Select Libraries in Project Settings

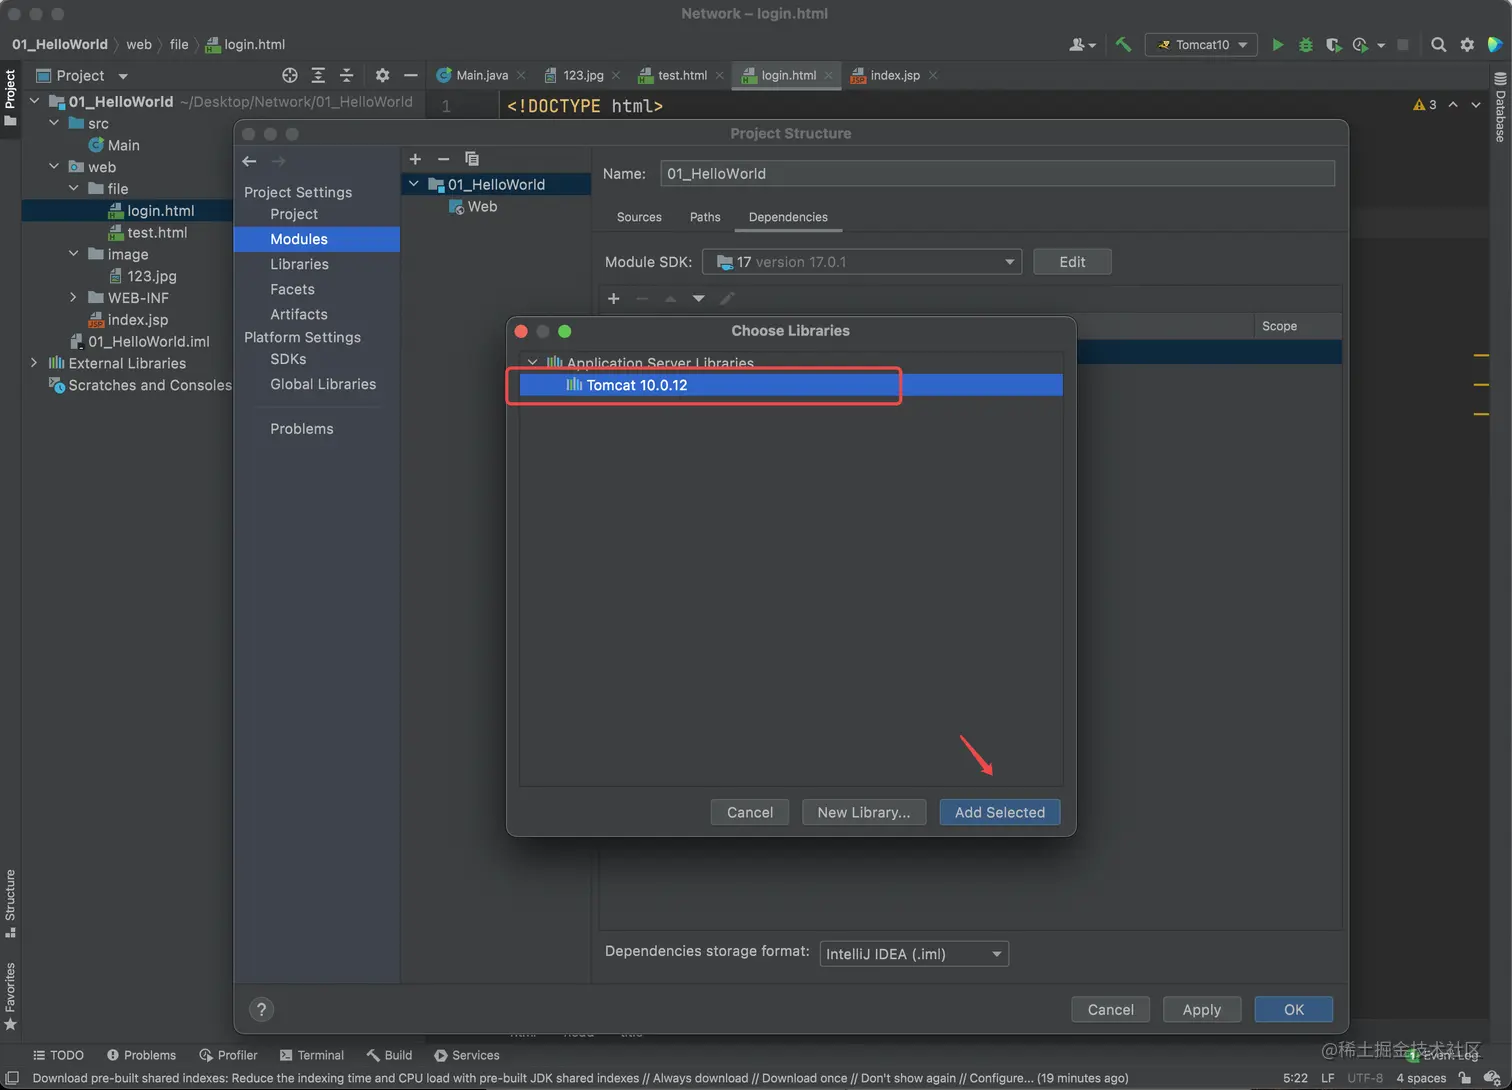tap(299, 264)
